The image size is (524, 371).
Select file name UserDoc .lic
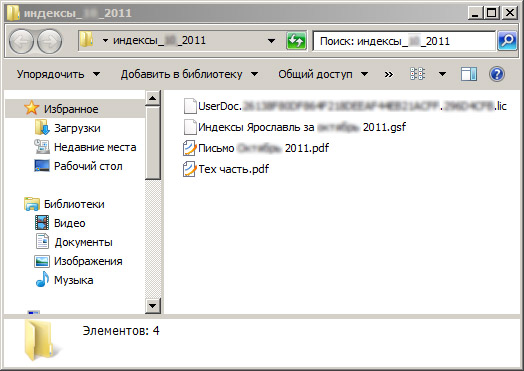[353, 106]
